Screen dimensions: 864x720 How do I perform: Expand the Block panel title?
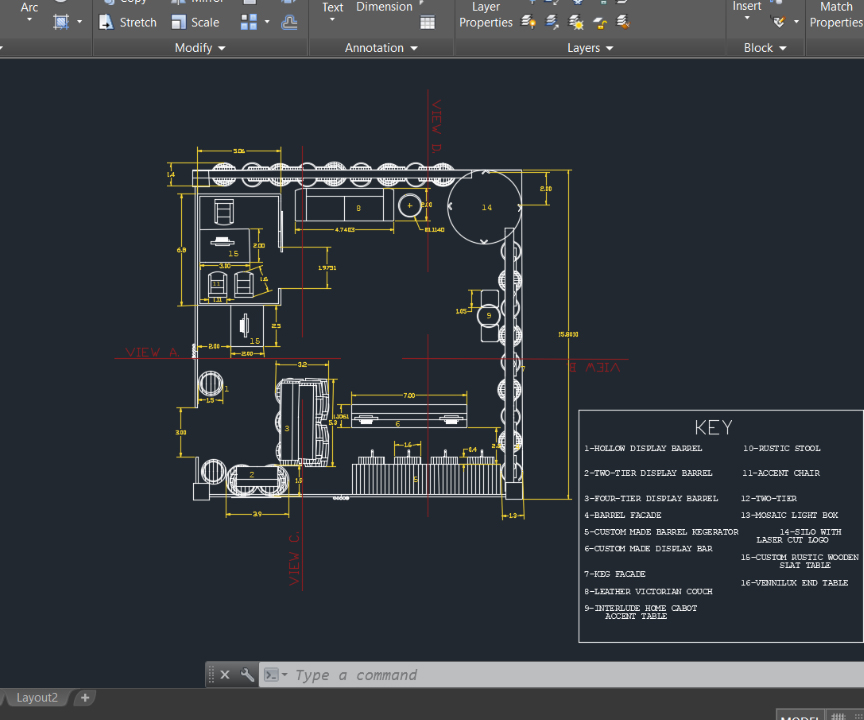point(765,48)
